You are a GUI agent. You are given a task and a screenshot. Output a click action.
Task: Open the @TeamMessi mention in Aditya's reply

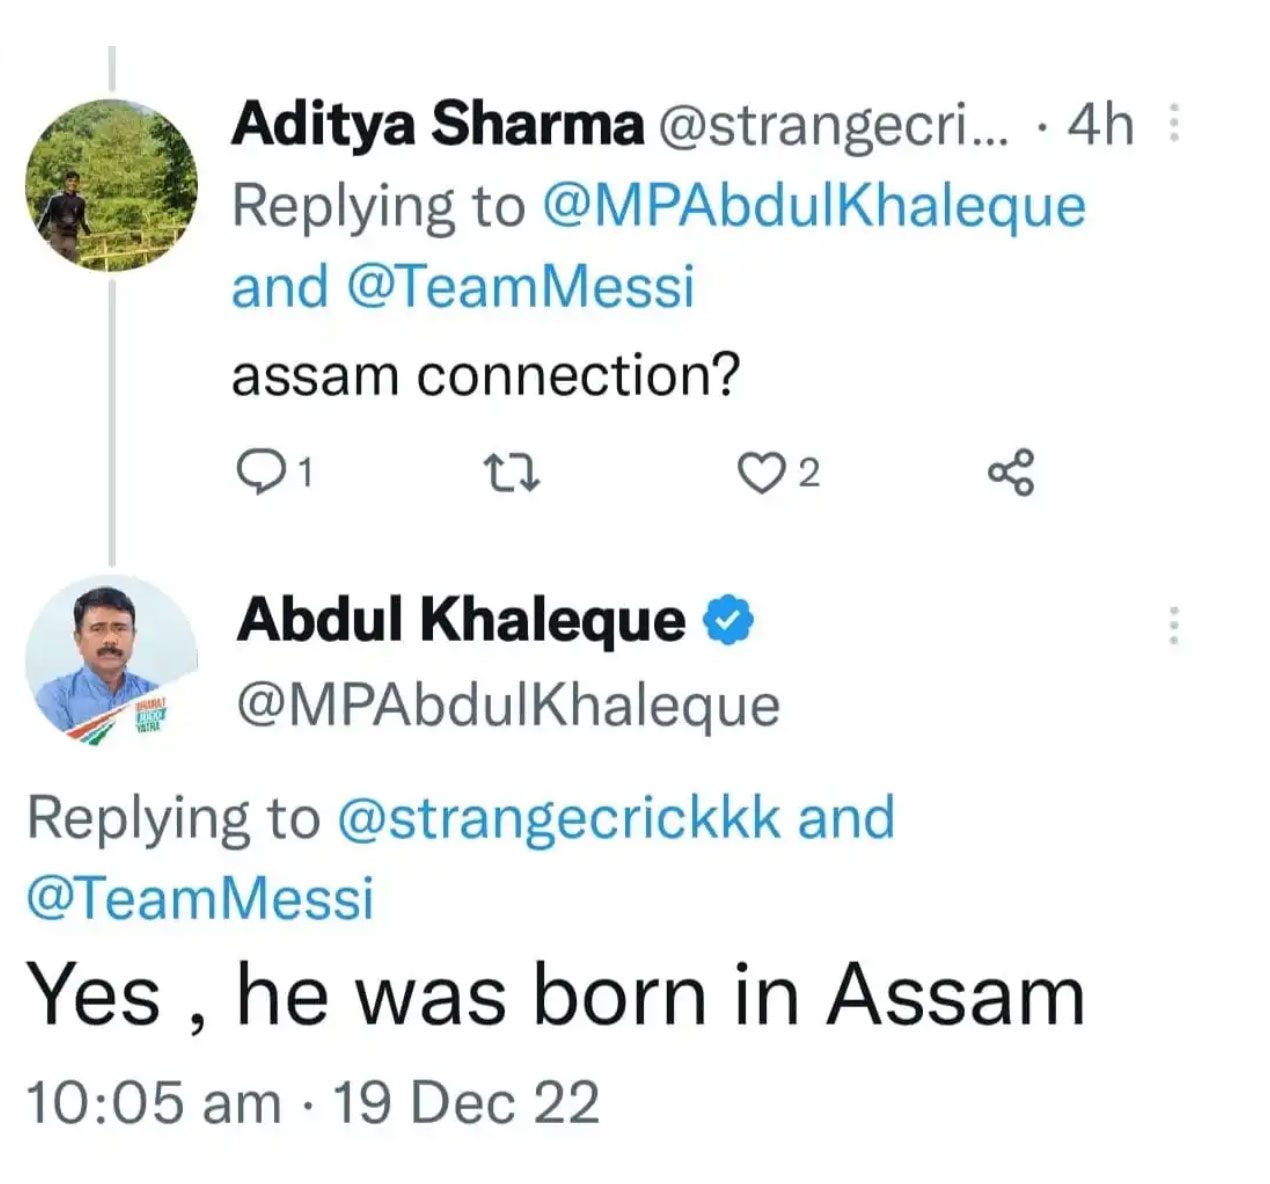pos(520,287)
